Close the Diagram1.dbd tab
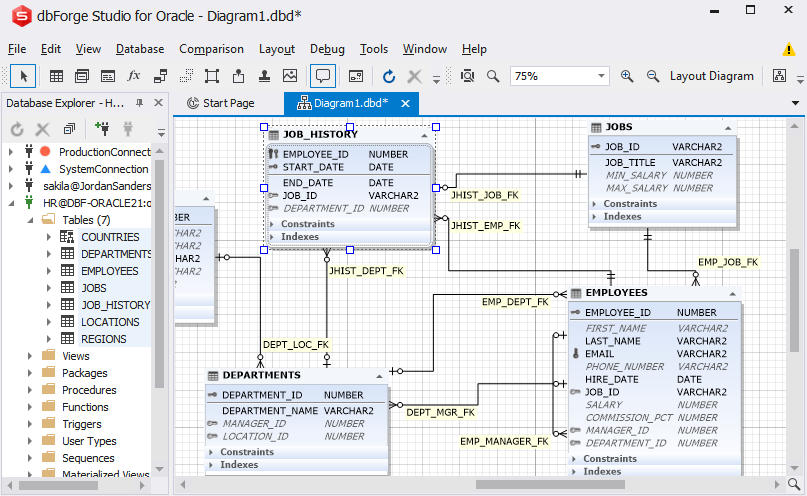 tap(406, 103)
